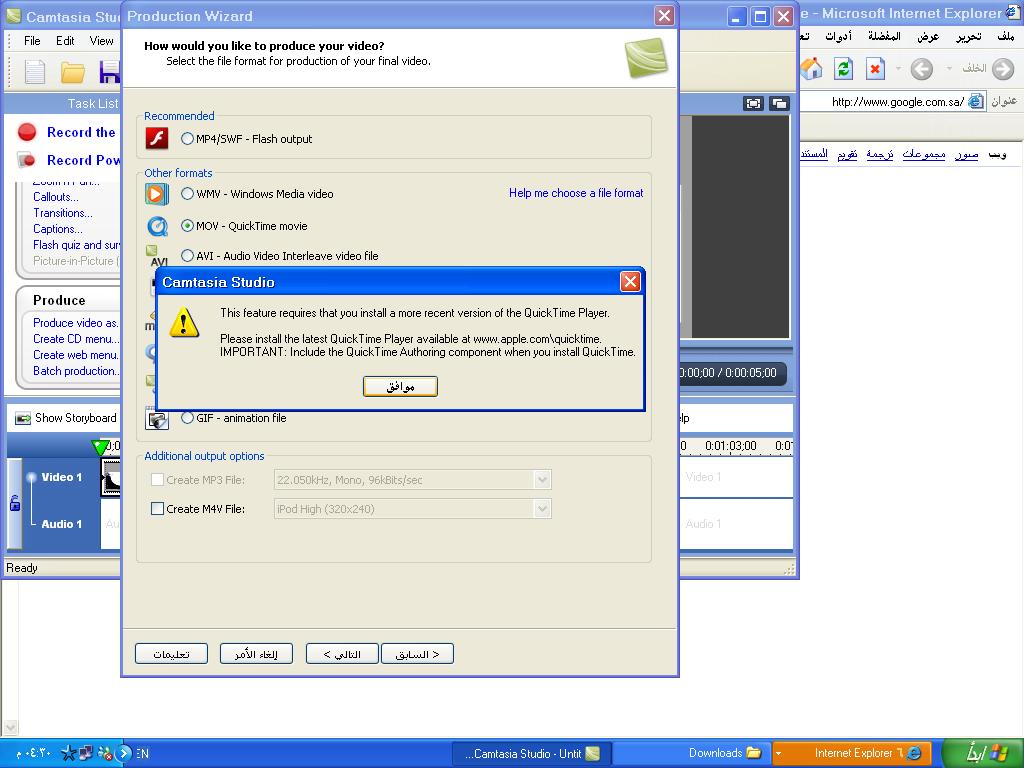Open the Edit menu in Camtasia Studio
The width and height of the screenshot is (1024, 768).
point(65,40)
